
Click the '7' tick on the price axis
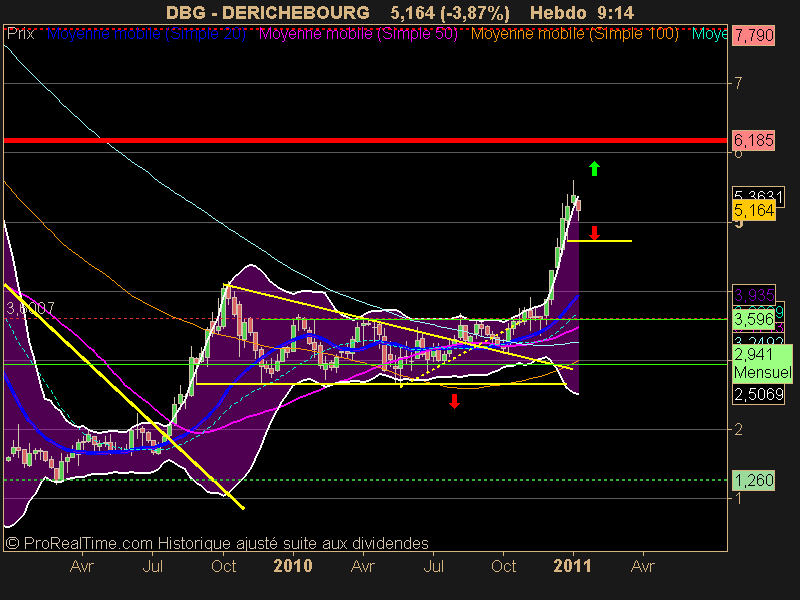[738, 83]
